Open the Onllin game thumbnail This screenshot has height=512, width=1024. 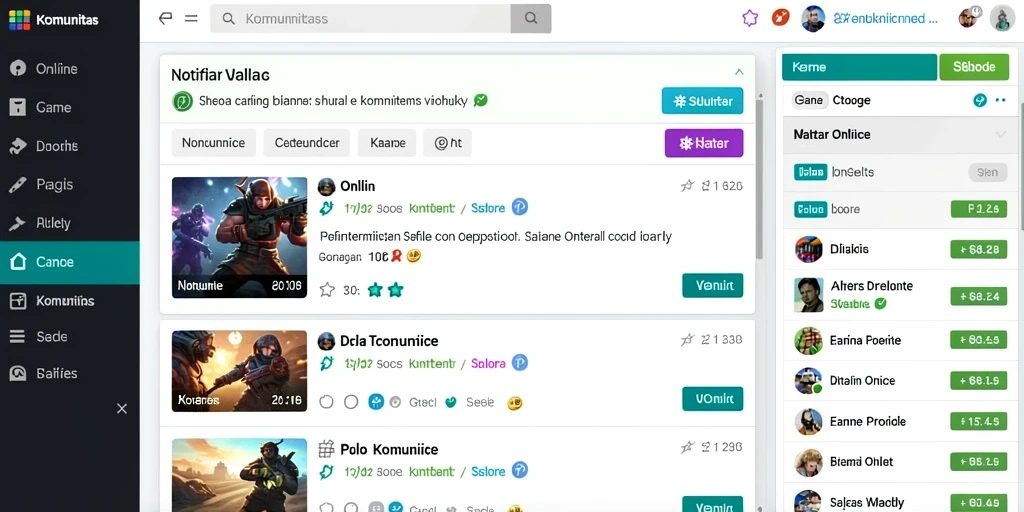[240, 238]
